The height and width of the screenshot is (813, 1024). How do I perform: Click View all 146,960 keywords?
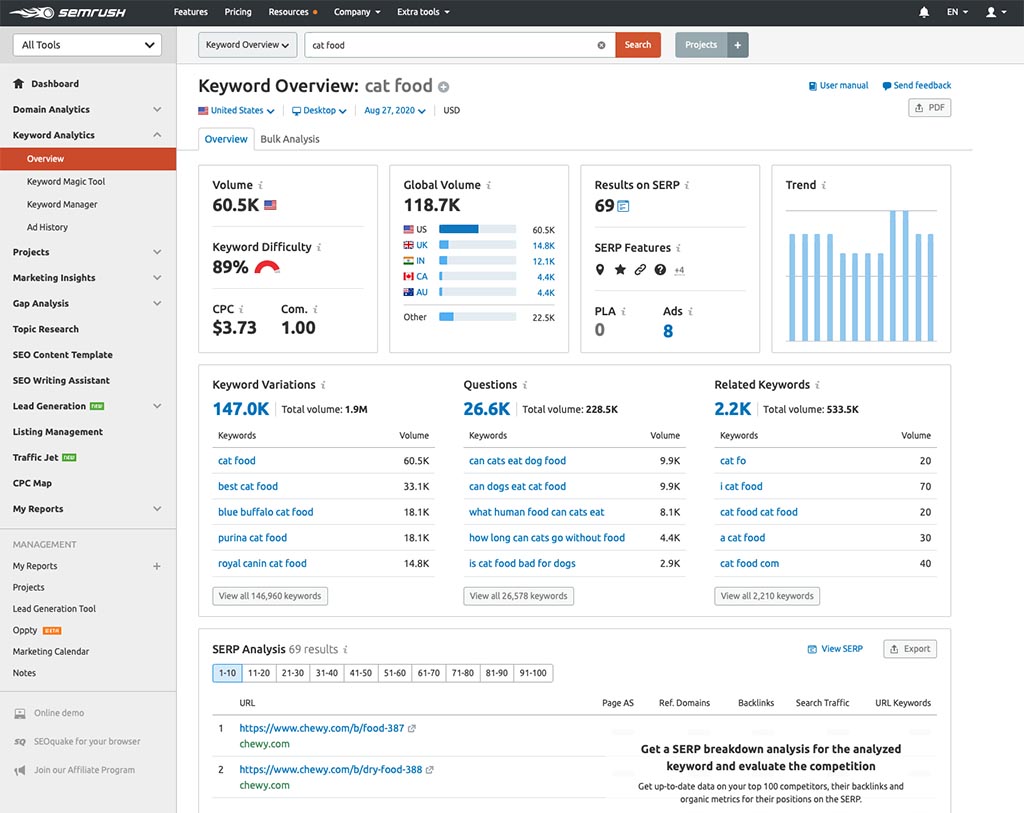coord(270,596)
